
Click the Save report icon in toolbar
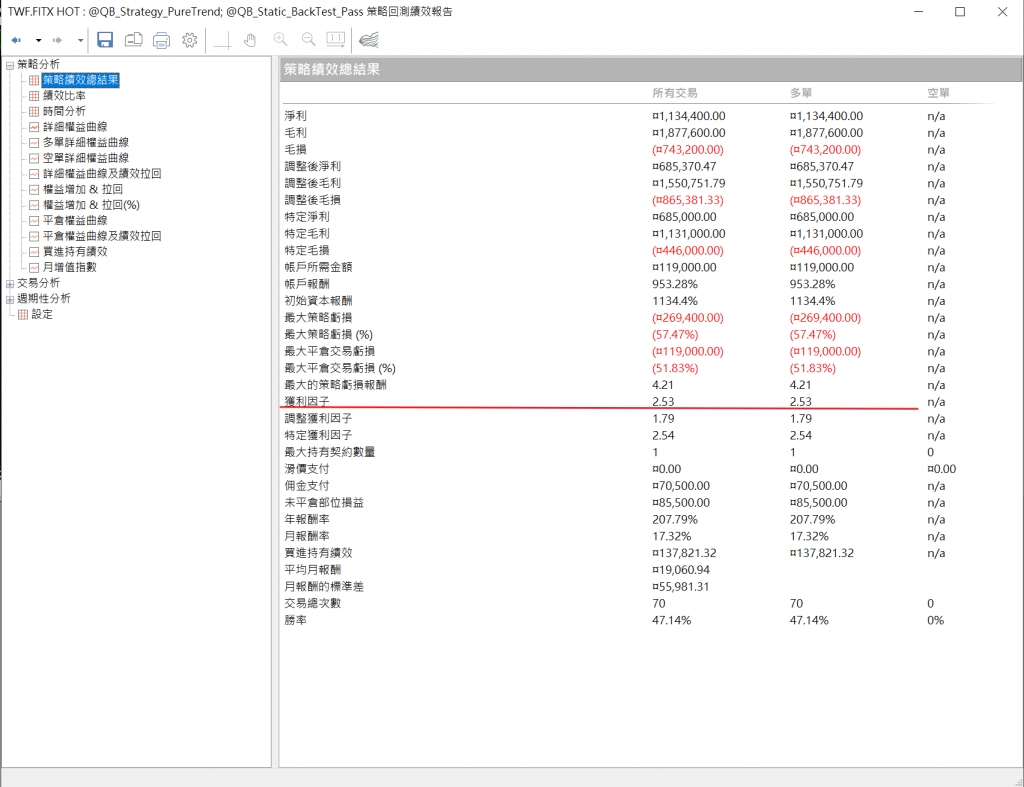pyautogui.click(x=105, y=40)
